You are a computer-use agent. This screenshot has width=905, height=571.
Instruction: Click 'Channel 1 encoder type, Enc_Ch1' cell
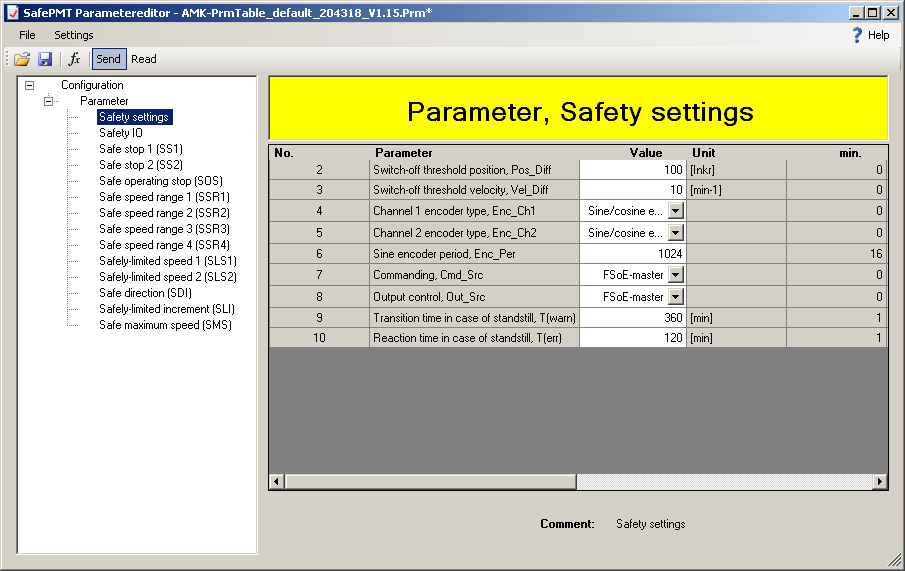point(474,211)
